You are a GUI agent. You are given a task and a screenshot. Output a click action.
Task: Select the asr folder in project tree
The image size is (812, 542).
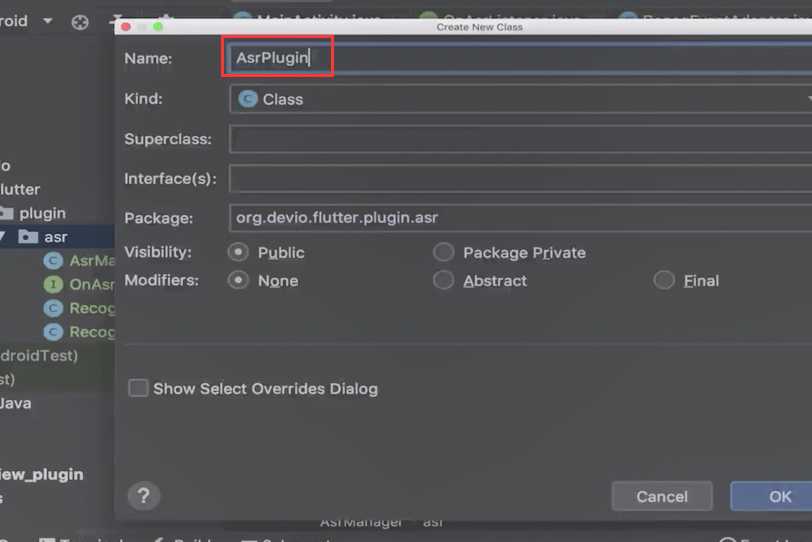[x=56, y=237]
